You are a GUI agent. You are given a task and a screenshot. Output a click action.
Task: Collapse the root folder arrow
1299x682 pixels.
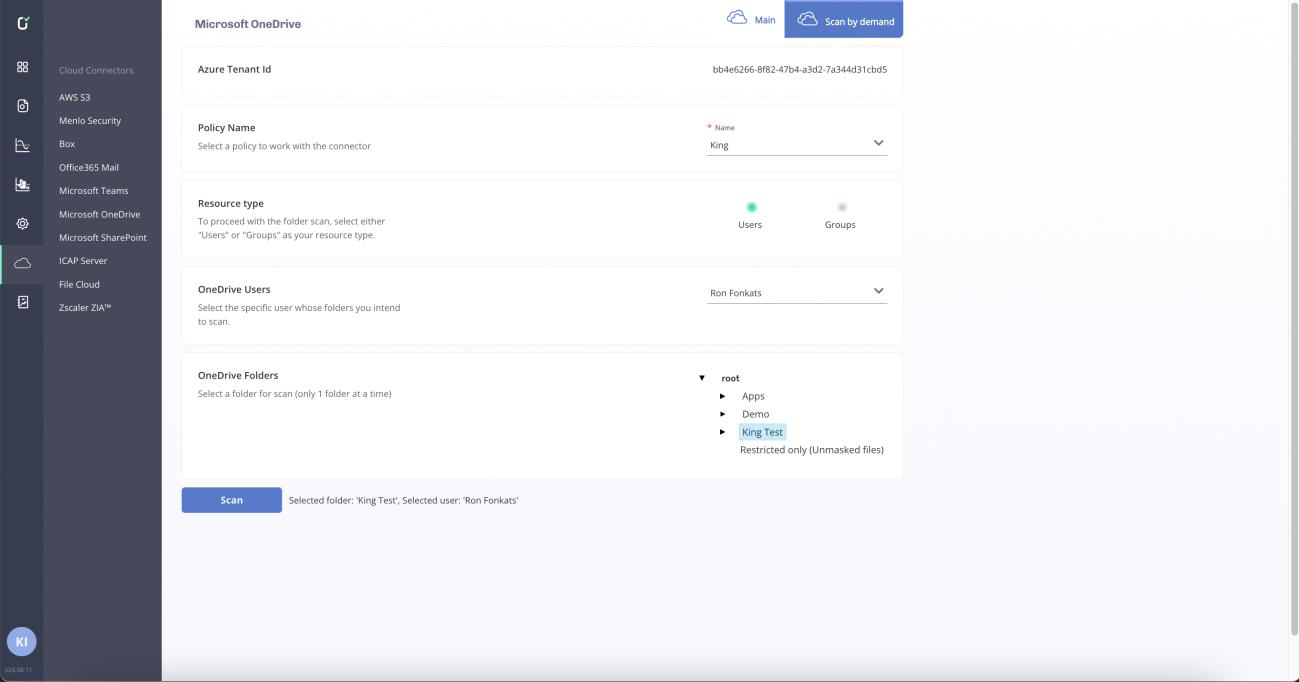coord(702,378)
